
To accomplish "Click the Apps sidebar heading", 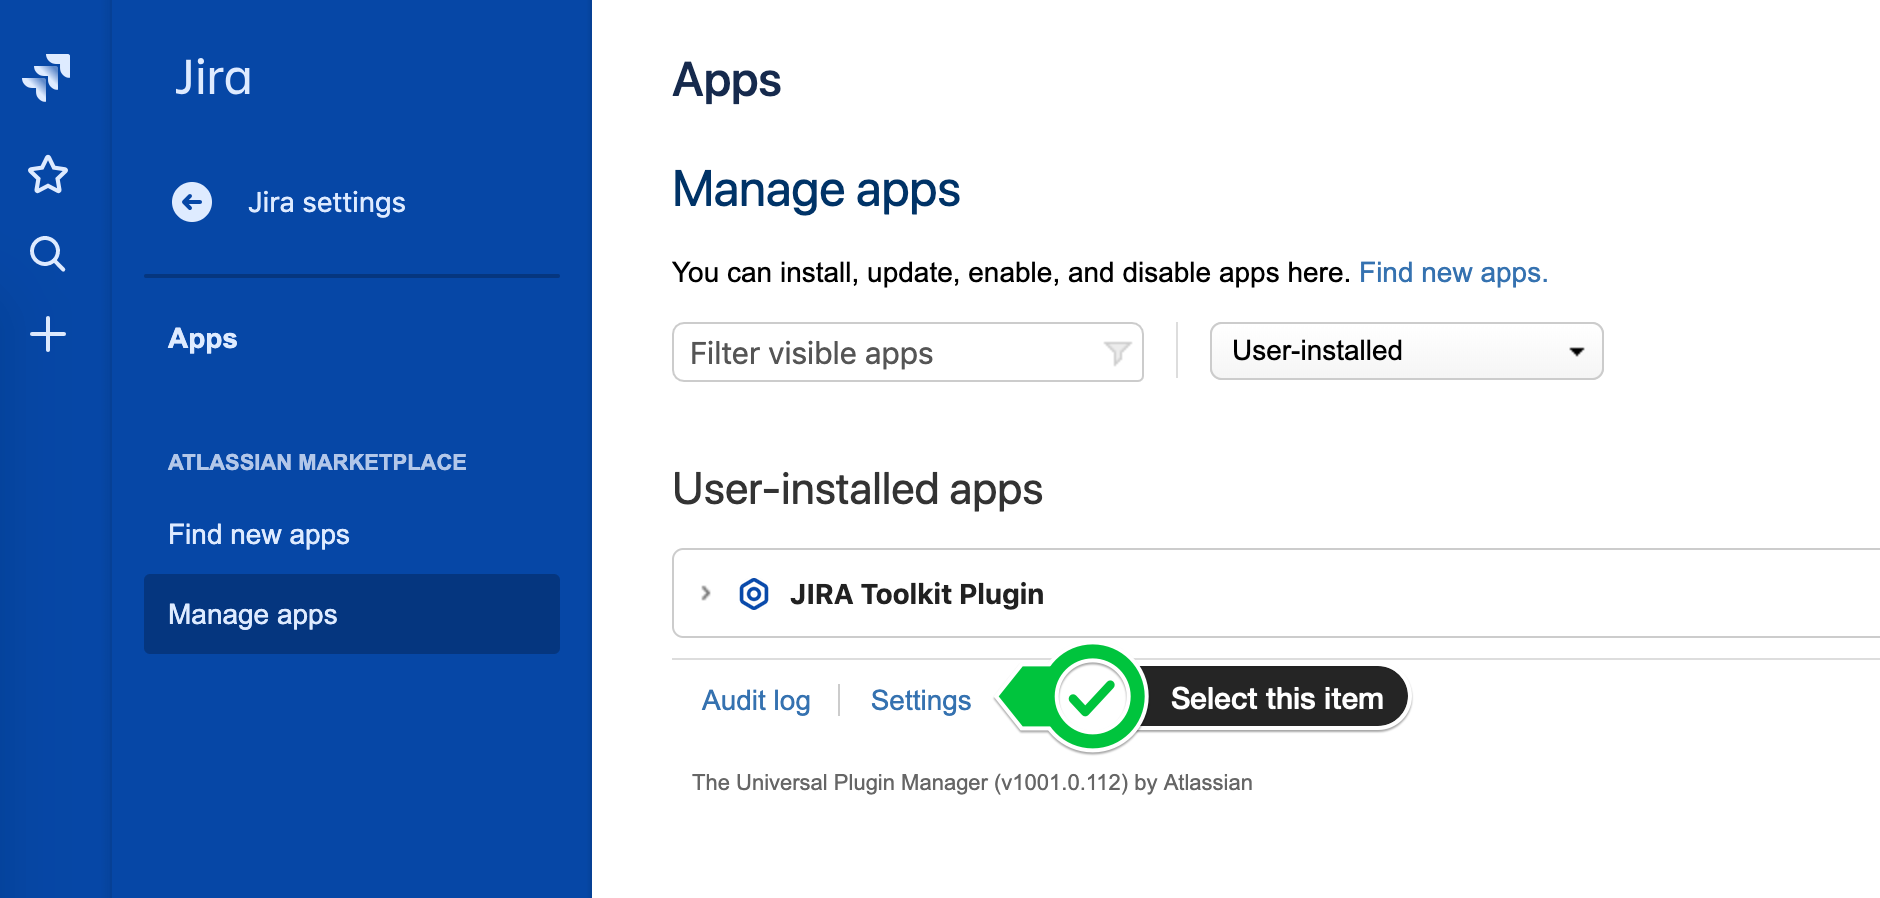I will tap(203, 339).
